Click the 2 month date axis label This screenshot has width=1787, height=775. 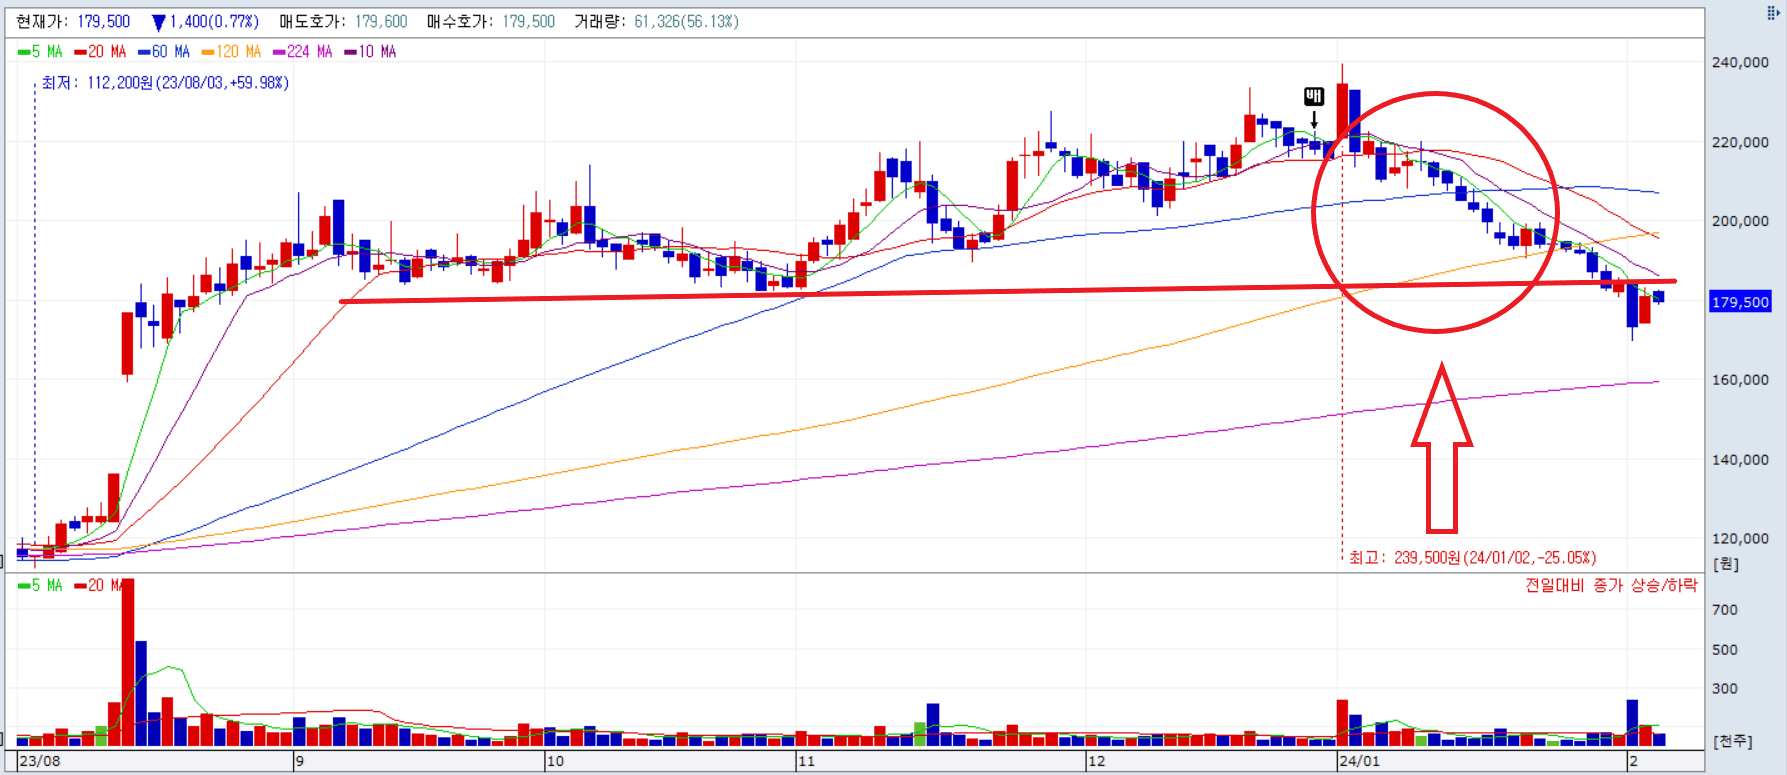[x=1633, y=761]
